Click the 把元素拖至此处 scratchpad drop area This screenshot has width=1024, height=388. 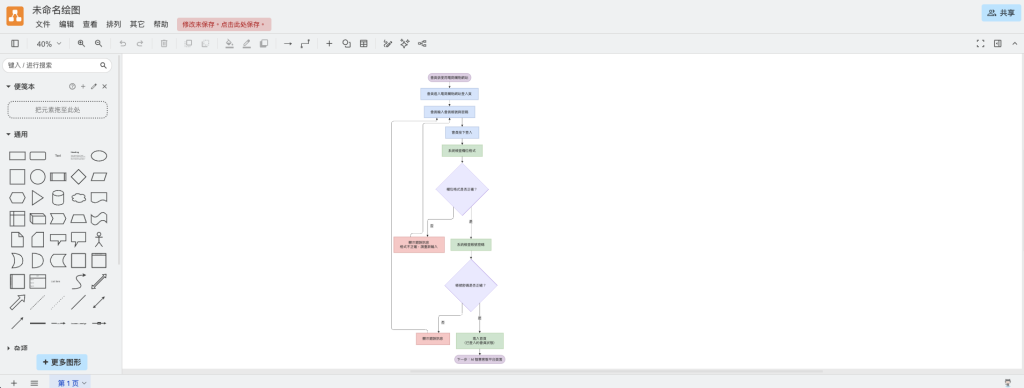[x=57, y=110]
